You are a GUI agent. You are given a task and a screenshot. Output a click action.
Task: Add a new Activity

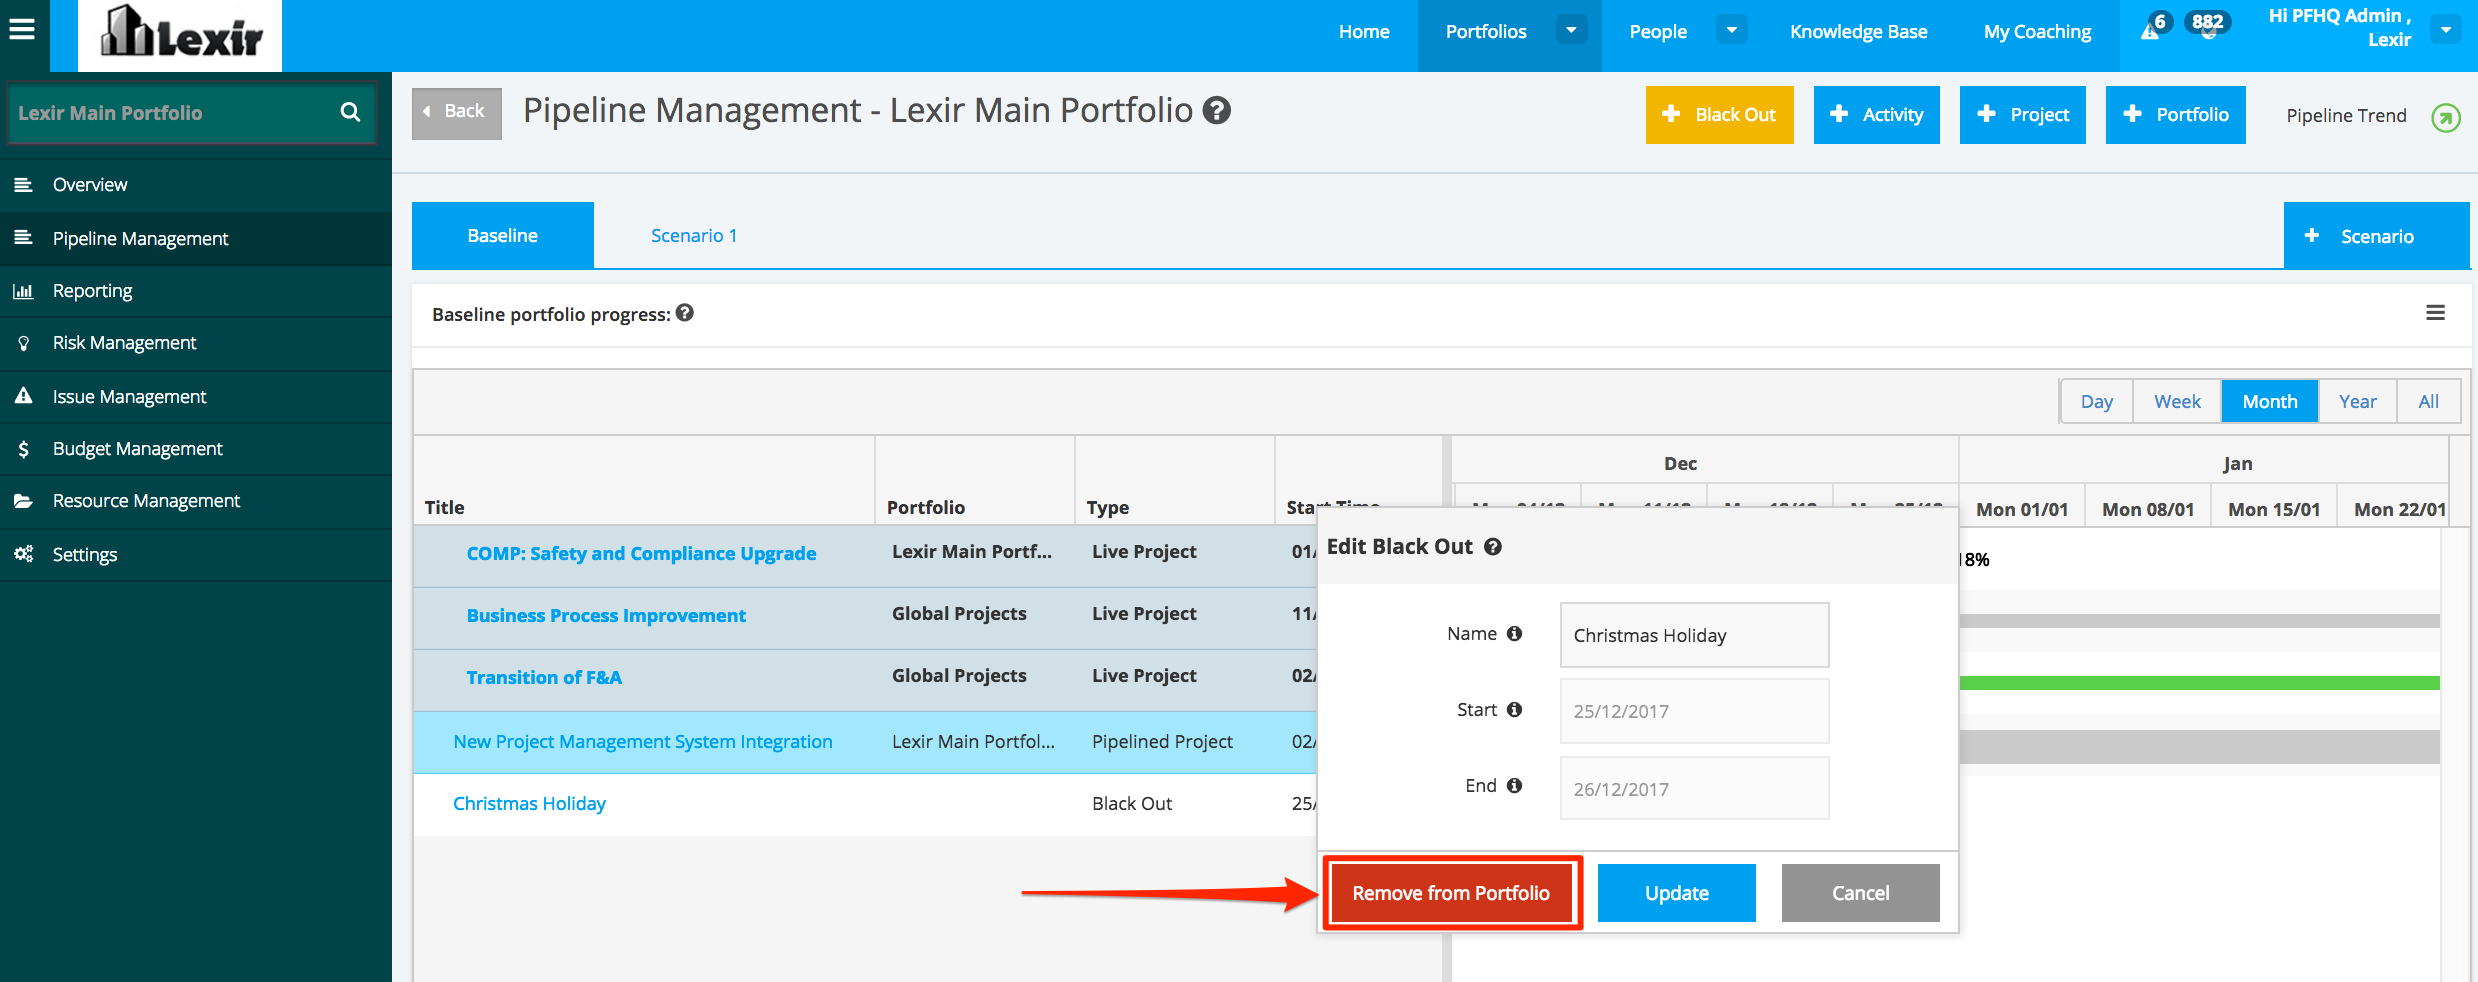pos(1877,115)
